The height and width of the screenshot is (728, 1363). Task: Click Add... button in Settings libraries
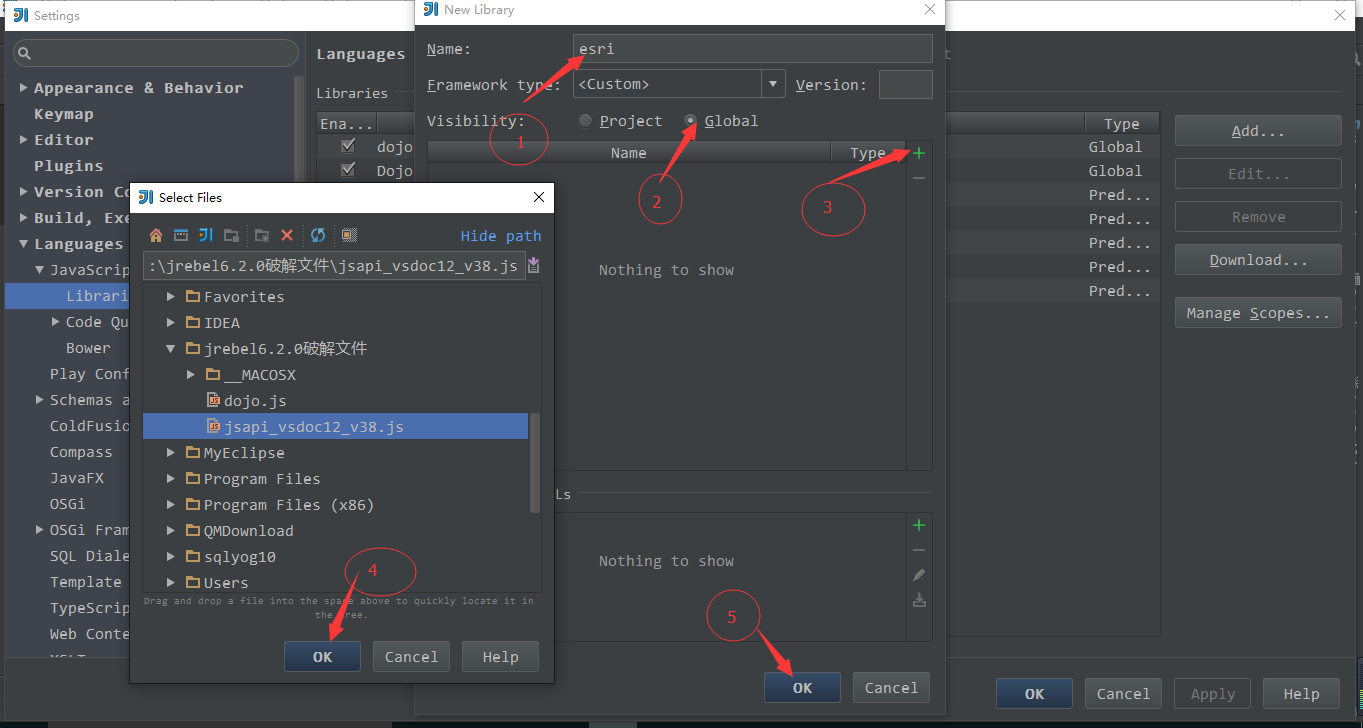click(x=1258, y=131)
